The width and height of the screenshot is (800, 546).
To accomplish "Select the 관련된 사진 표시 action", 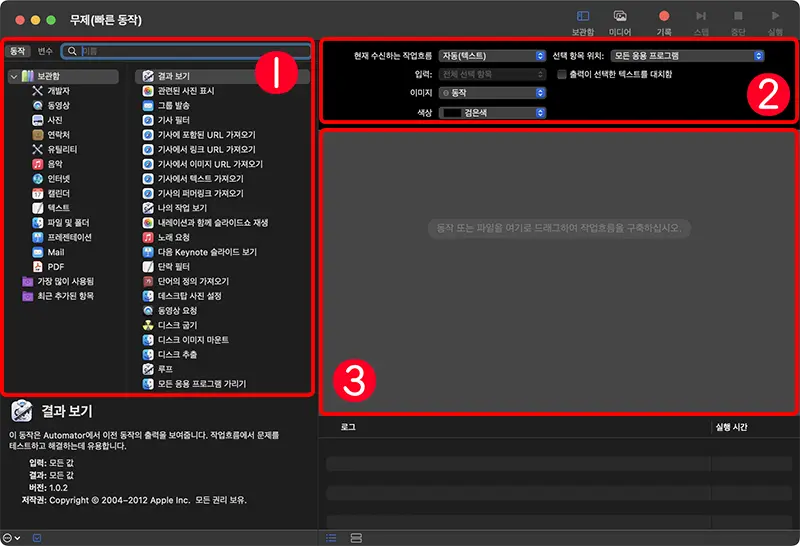I will (178, 91).
